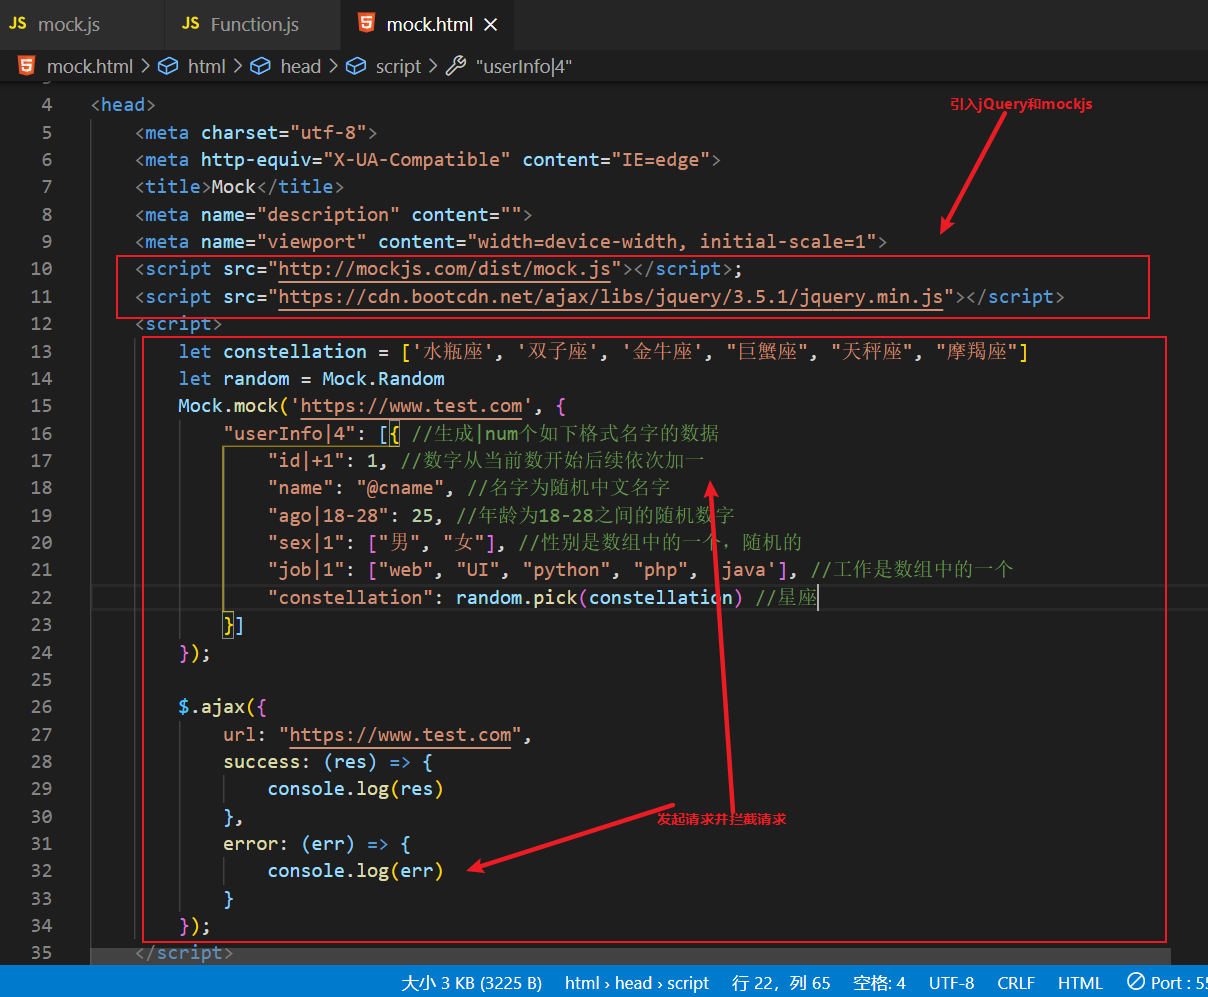Viewport: 1208px width, 997px height.
Task: Click the "python" string in job array
Action: [567, 570]
